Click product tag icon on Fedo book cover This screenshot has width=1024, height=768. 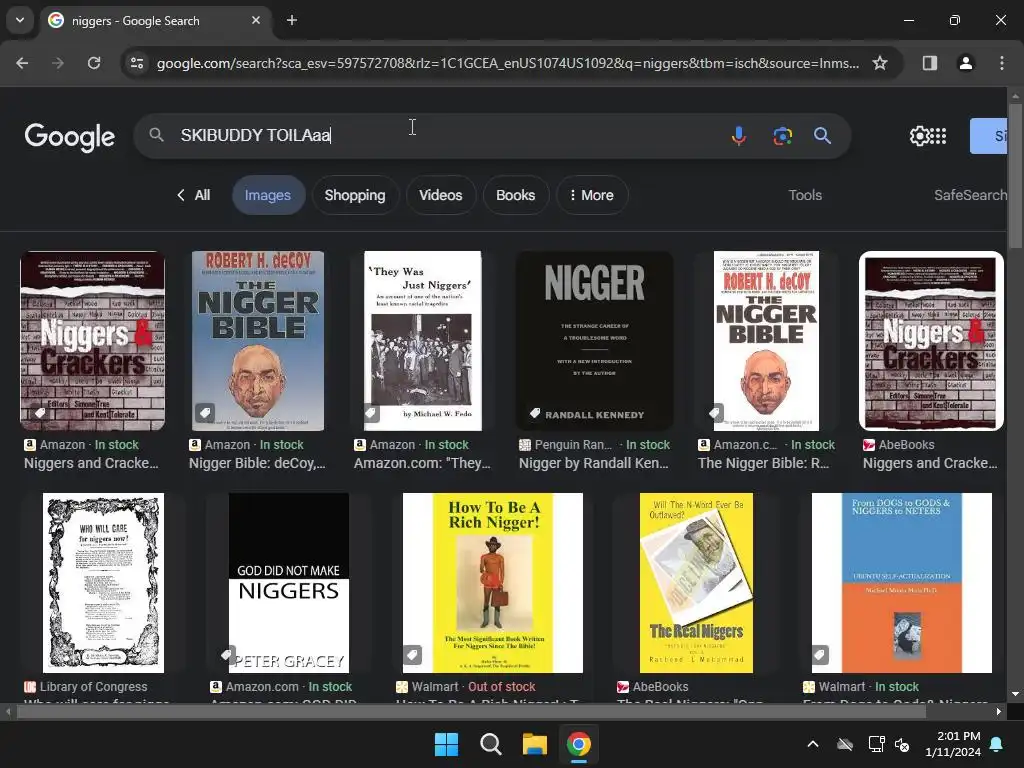pos(371,413)
